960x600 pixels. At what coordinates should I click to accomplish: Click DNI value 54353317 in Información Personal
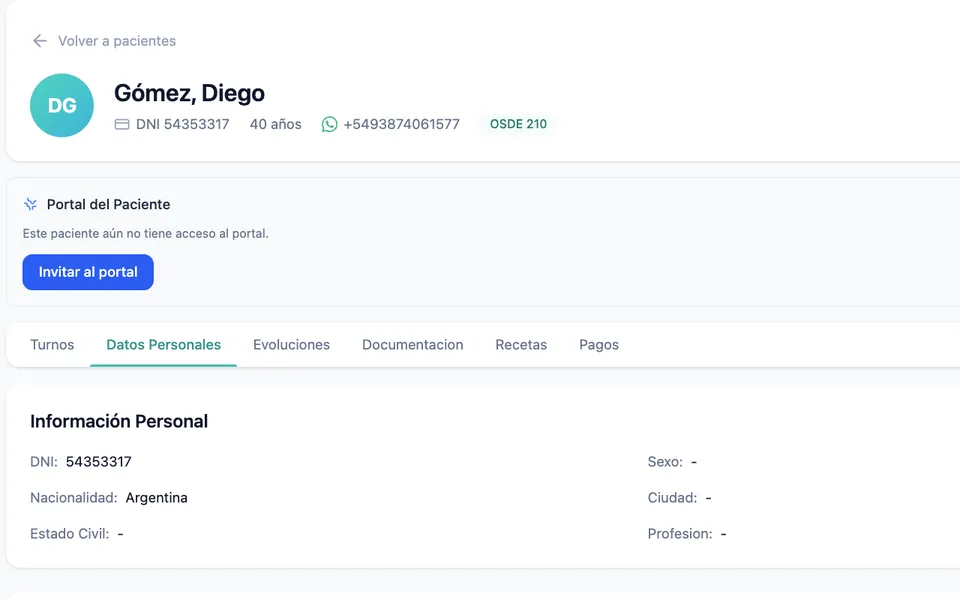tap(99, 462)
